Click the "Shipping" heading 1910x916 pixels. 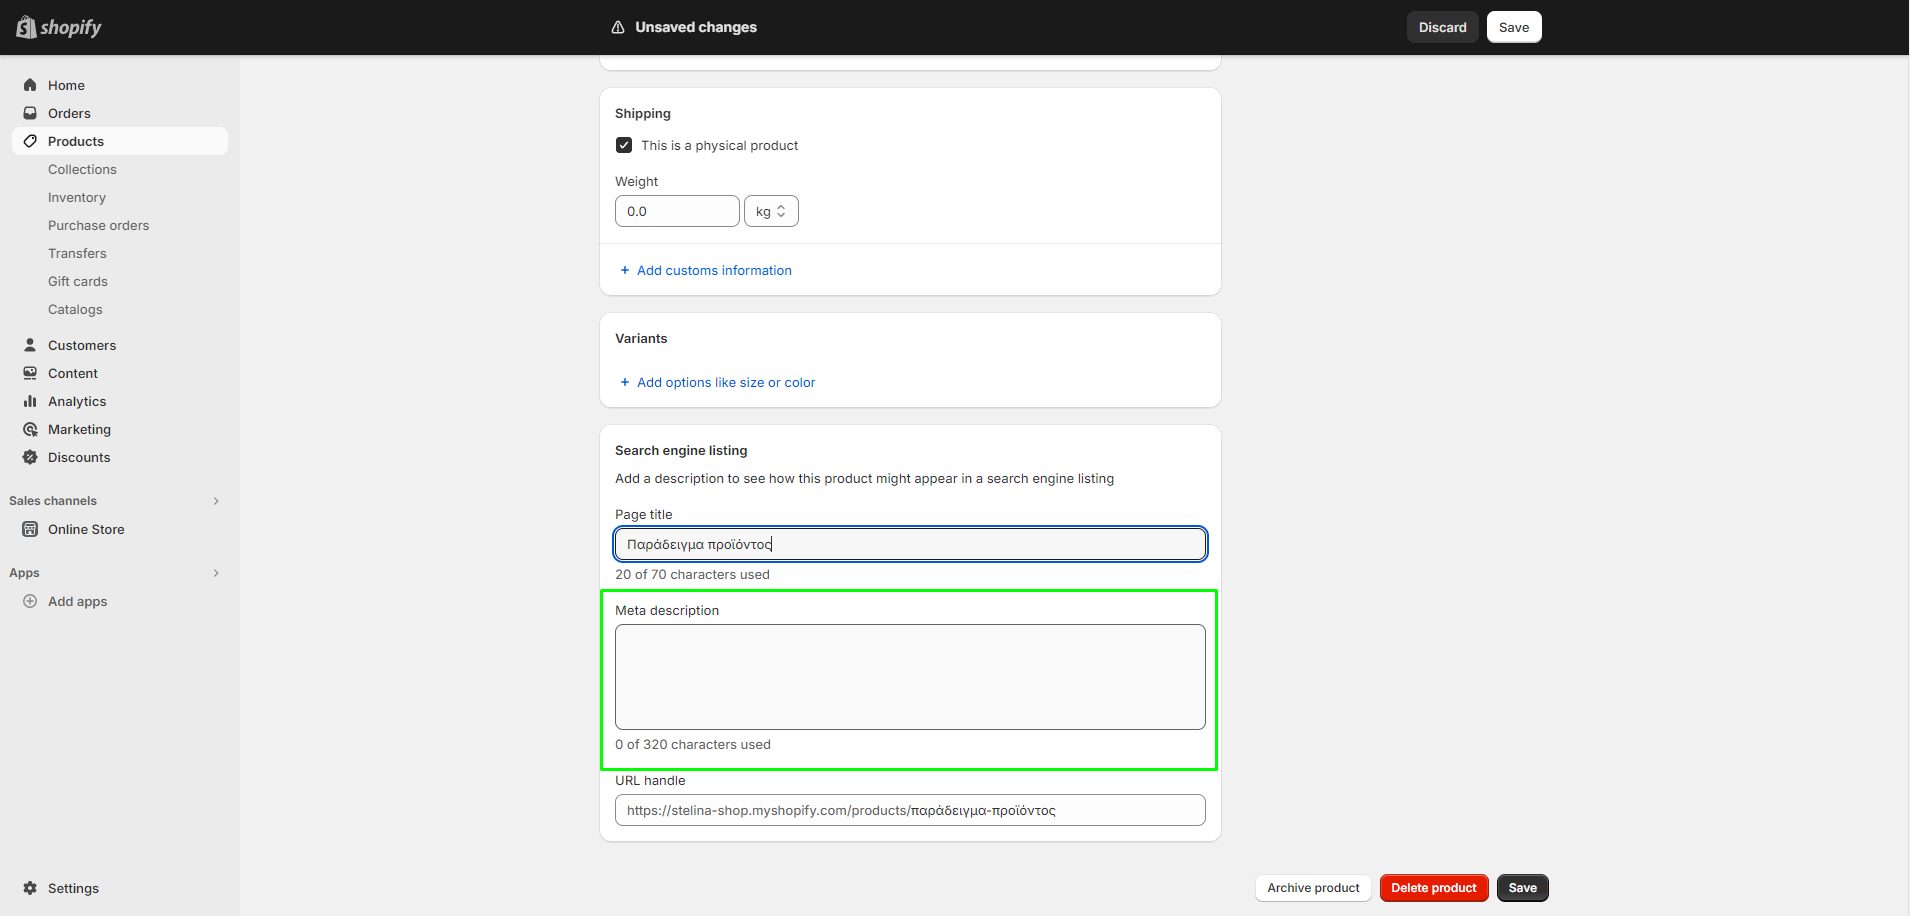pos(643,113)
